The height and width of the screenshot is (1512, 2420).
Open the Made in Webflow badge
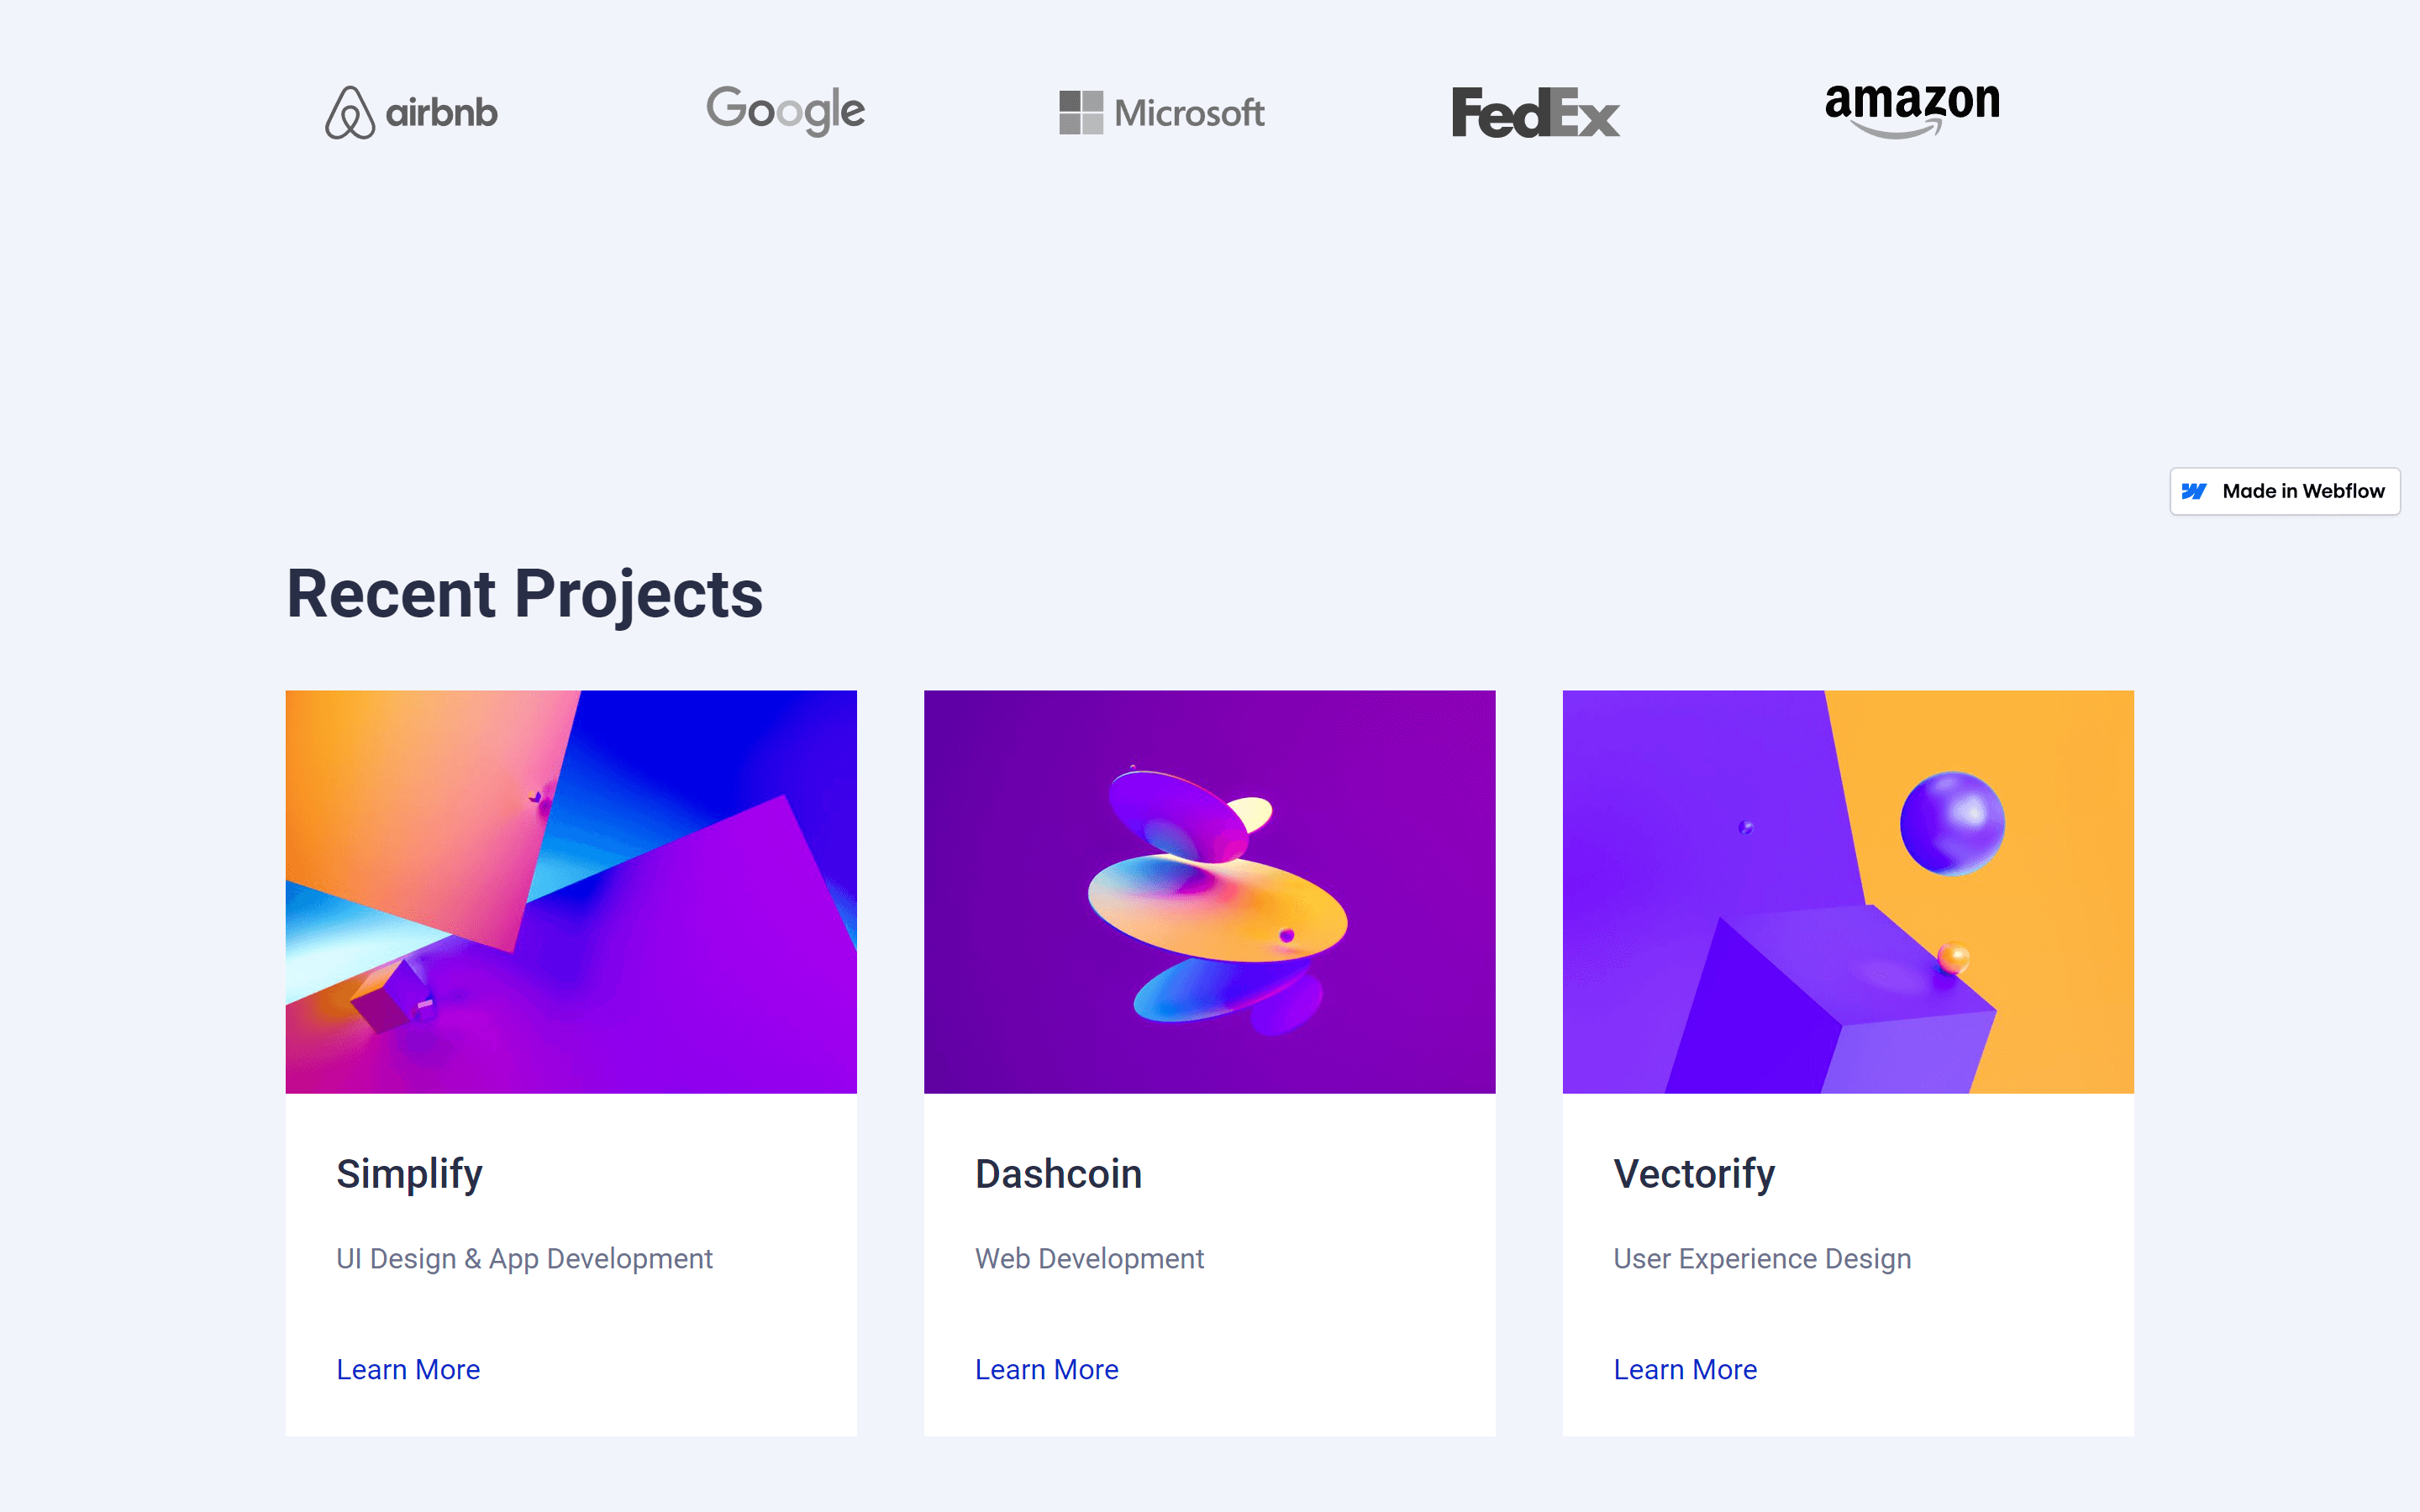click(x=2285, y=491)
